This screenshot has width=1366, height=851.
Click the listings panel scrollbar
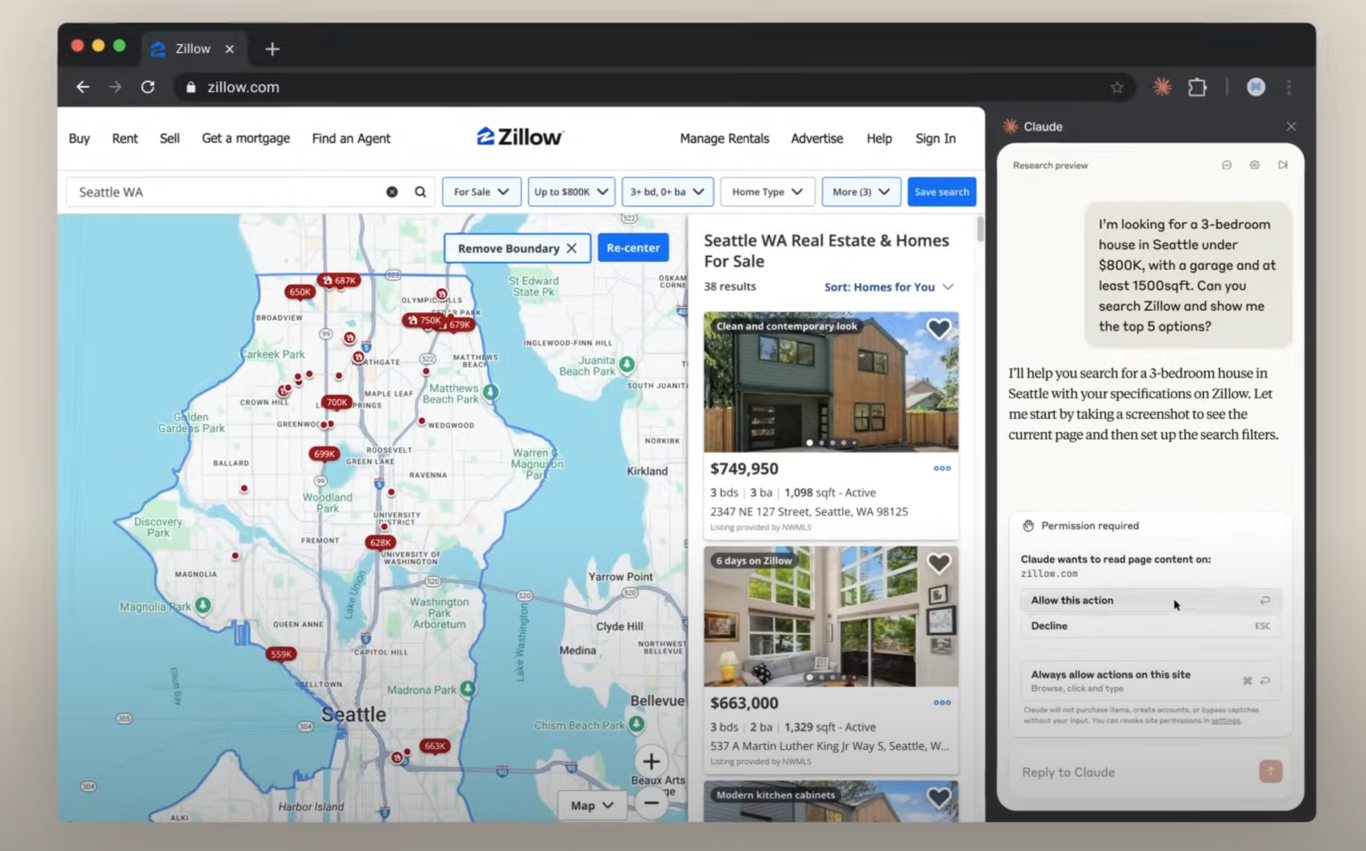coord(980,229)
